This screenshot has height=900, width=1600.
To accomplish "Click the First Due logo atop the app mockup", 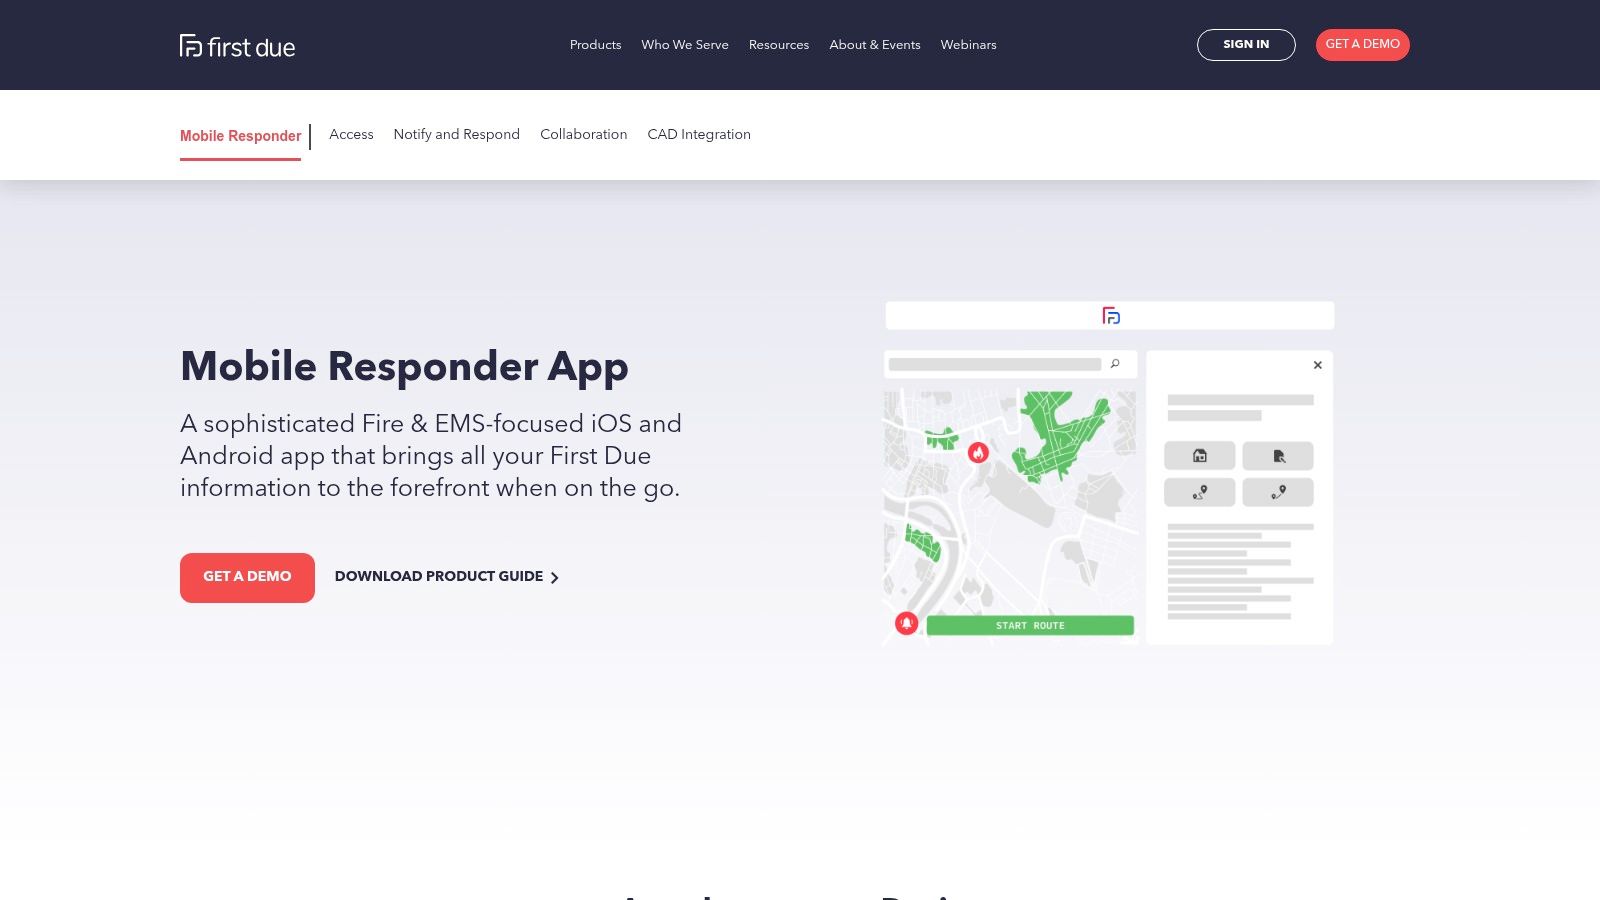I will click(1110, 315).
